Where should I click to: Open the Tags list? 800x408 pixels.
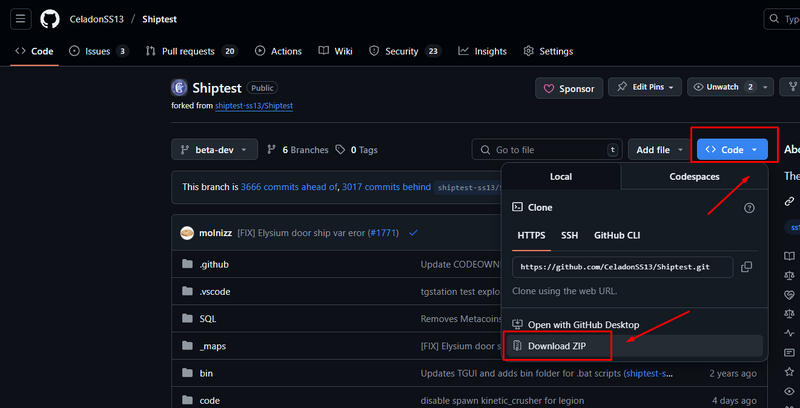357,150
